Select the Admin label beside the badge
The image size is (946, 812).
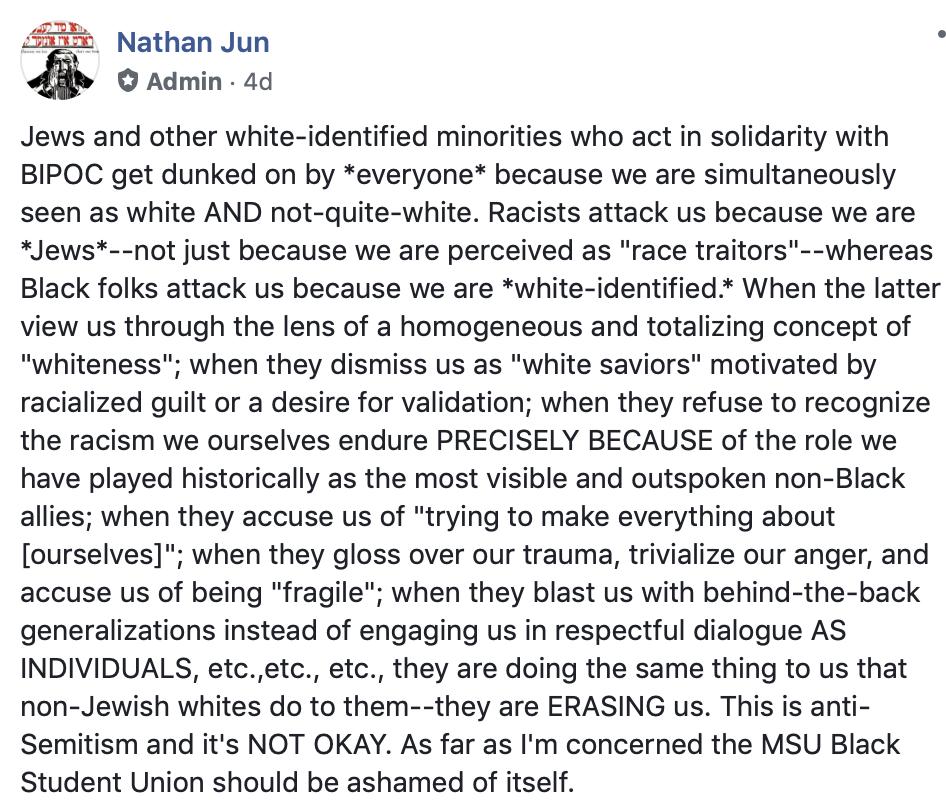coord(184,81)
